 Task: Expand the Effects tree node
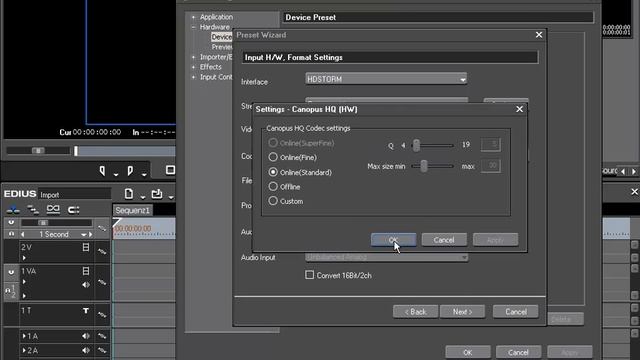193,67
